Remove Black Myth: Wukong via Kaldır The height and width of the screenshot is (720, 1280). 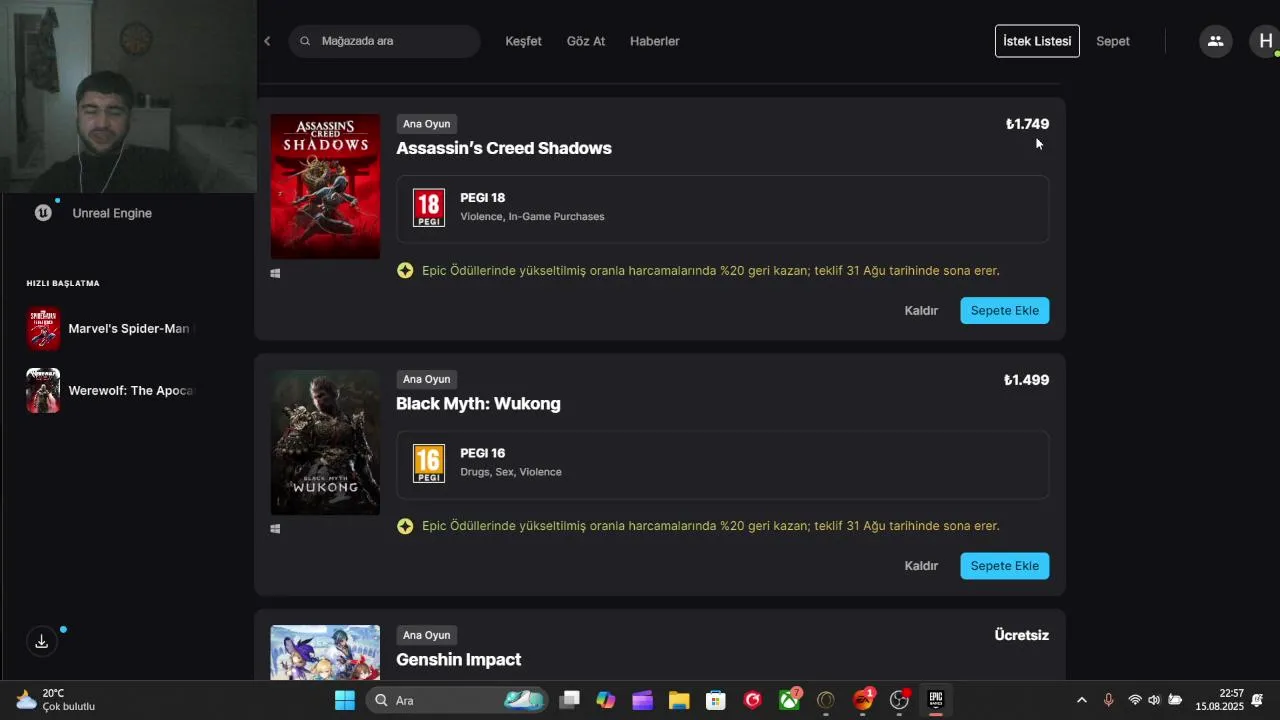coord(921,566)
